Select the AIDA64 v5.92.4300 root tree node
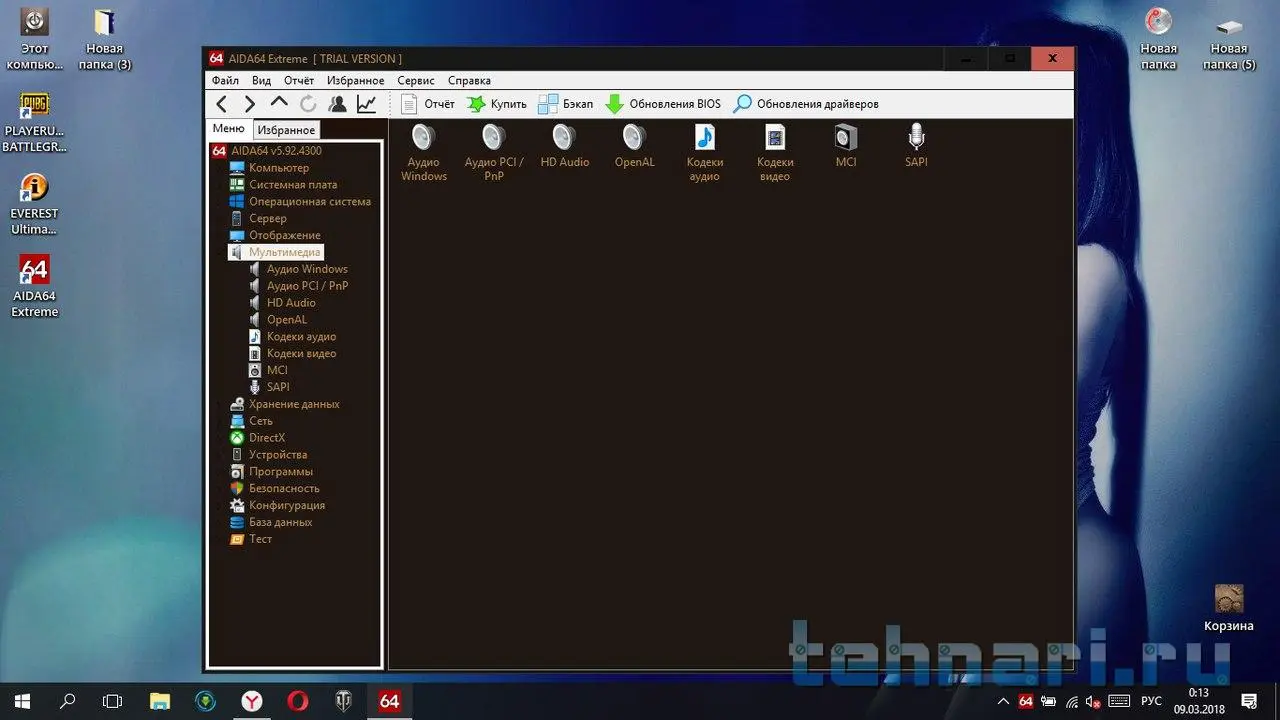This screenshot has width=1280, height=720. 267,151
